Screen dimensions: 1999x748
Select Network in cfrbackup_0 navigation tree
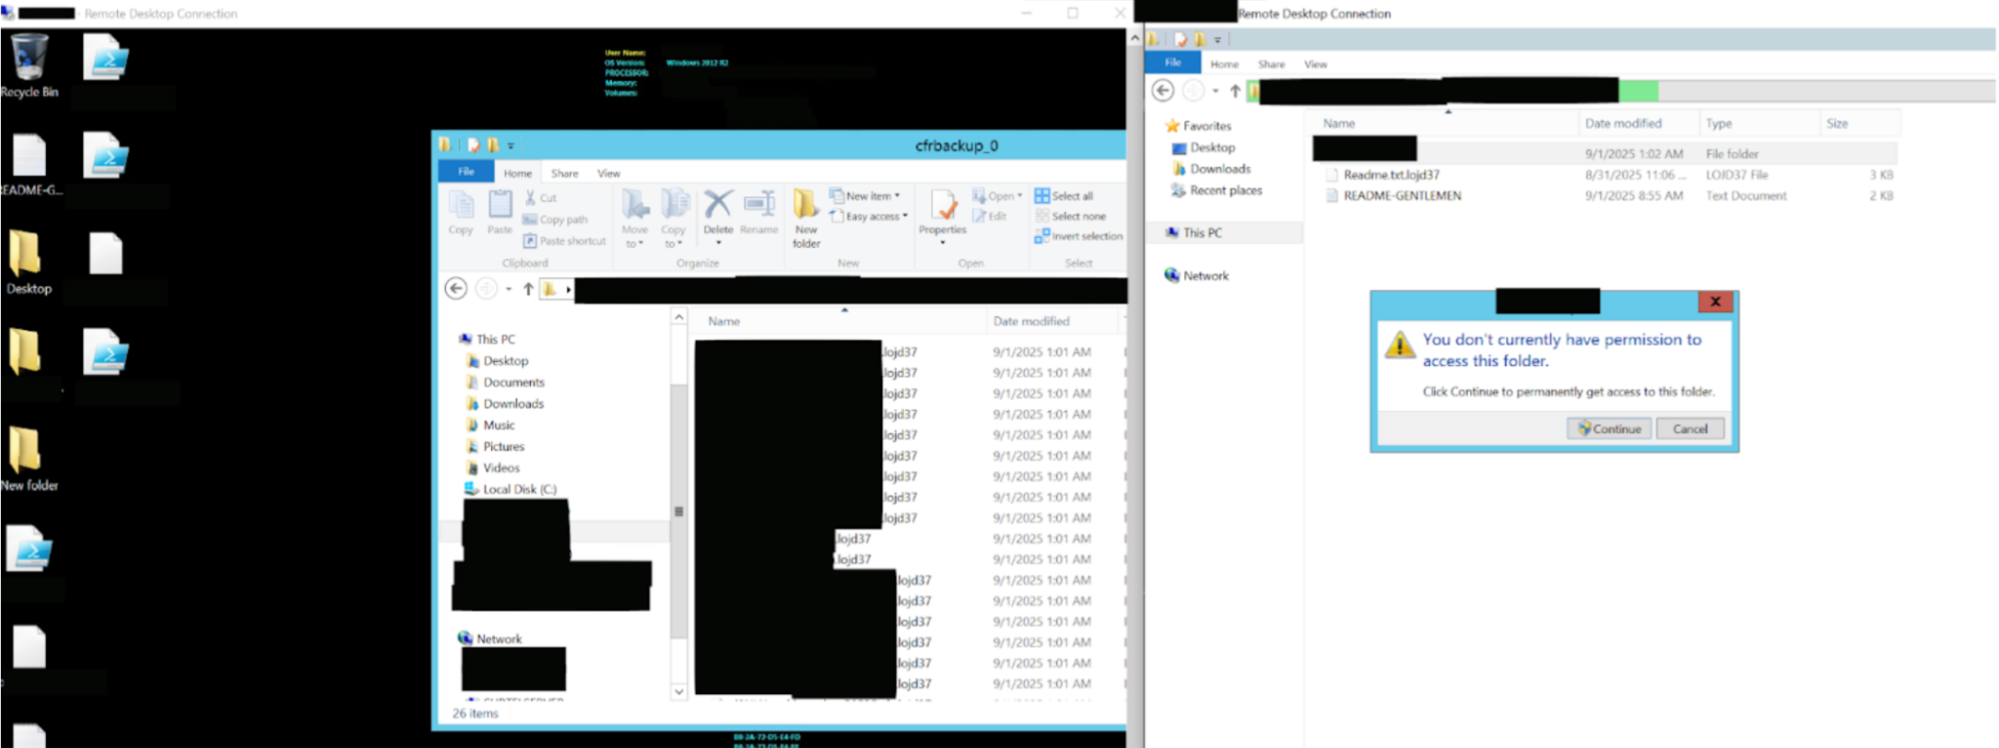(490, 638)
